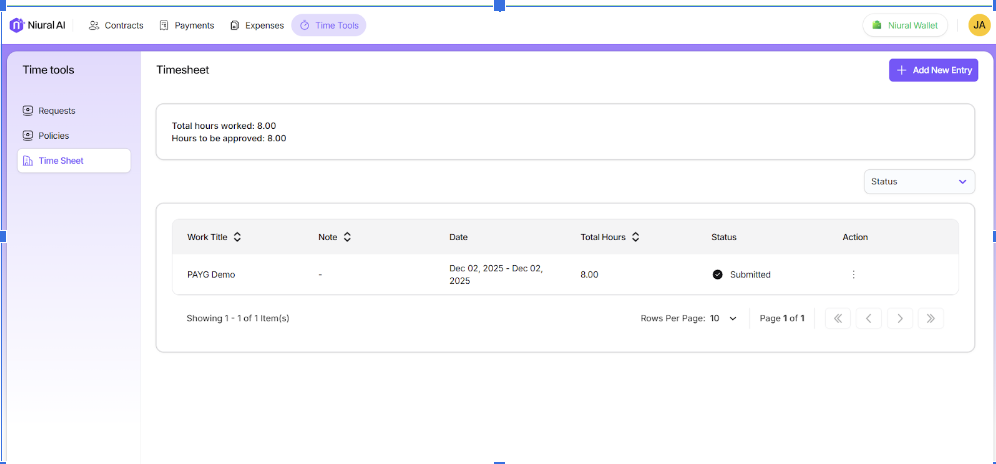Screen dimensions: 996x464
Task: Change Rows Per Page dropdown
Action: coord(724,318)
